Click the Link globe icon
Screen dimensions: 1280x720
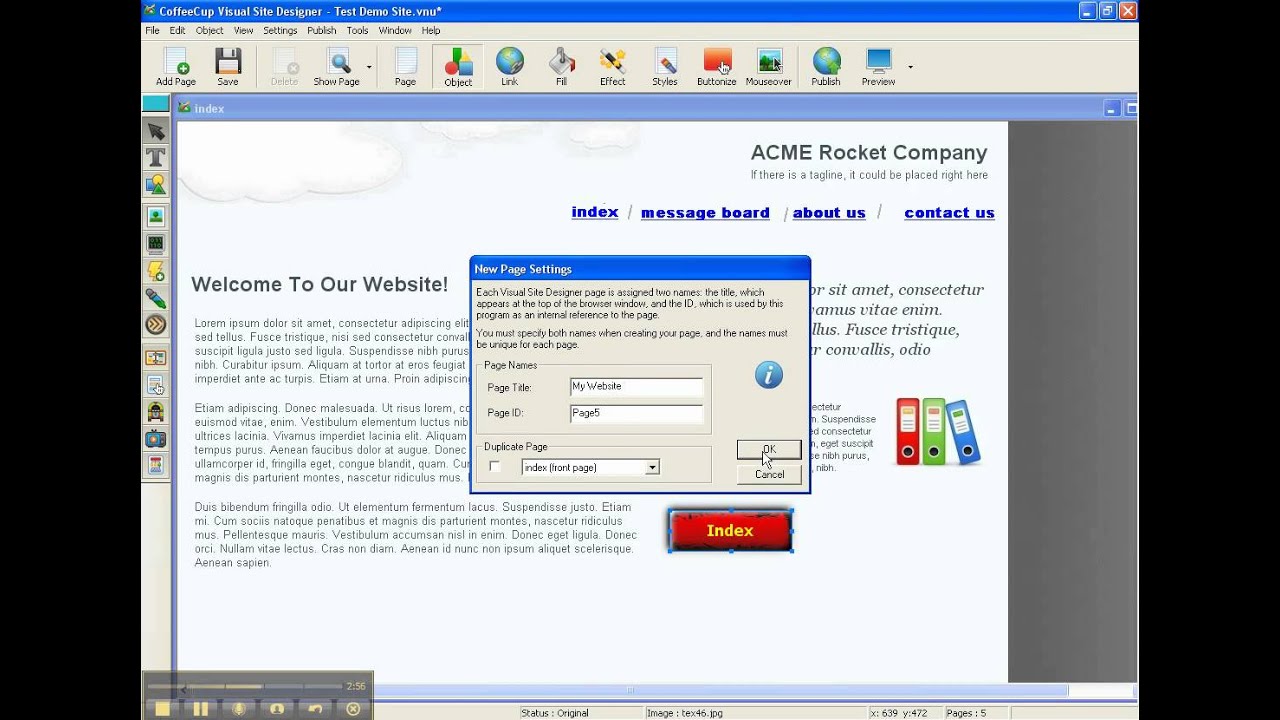(x=509, y=67)
